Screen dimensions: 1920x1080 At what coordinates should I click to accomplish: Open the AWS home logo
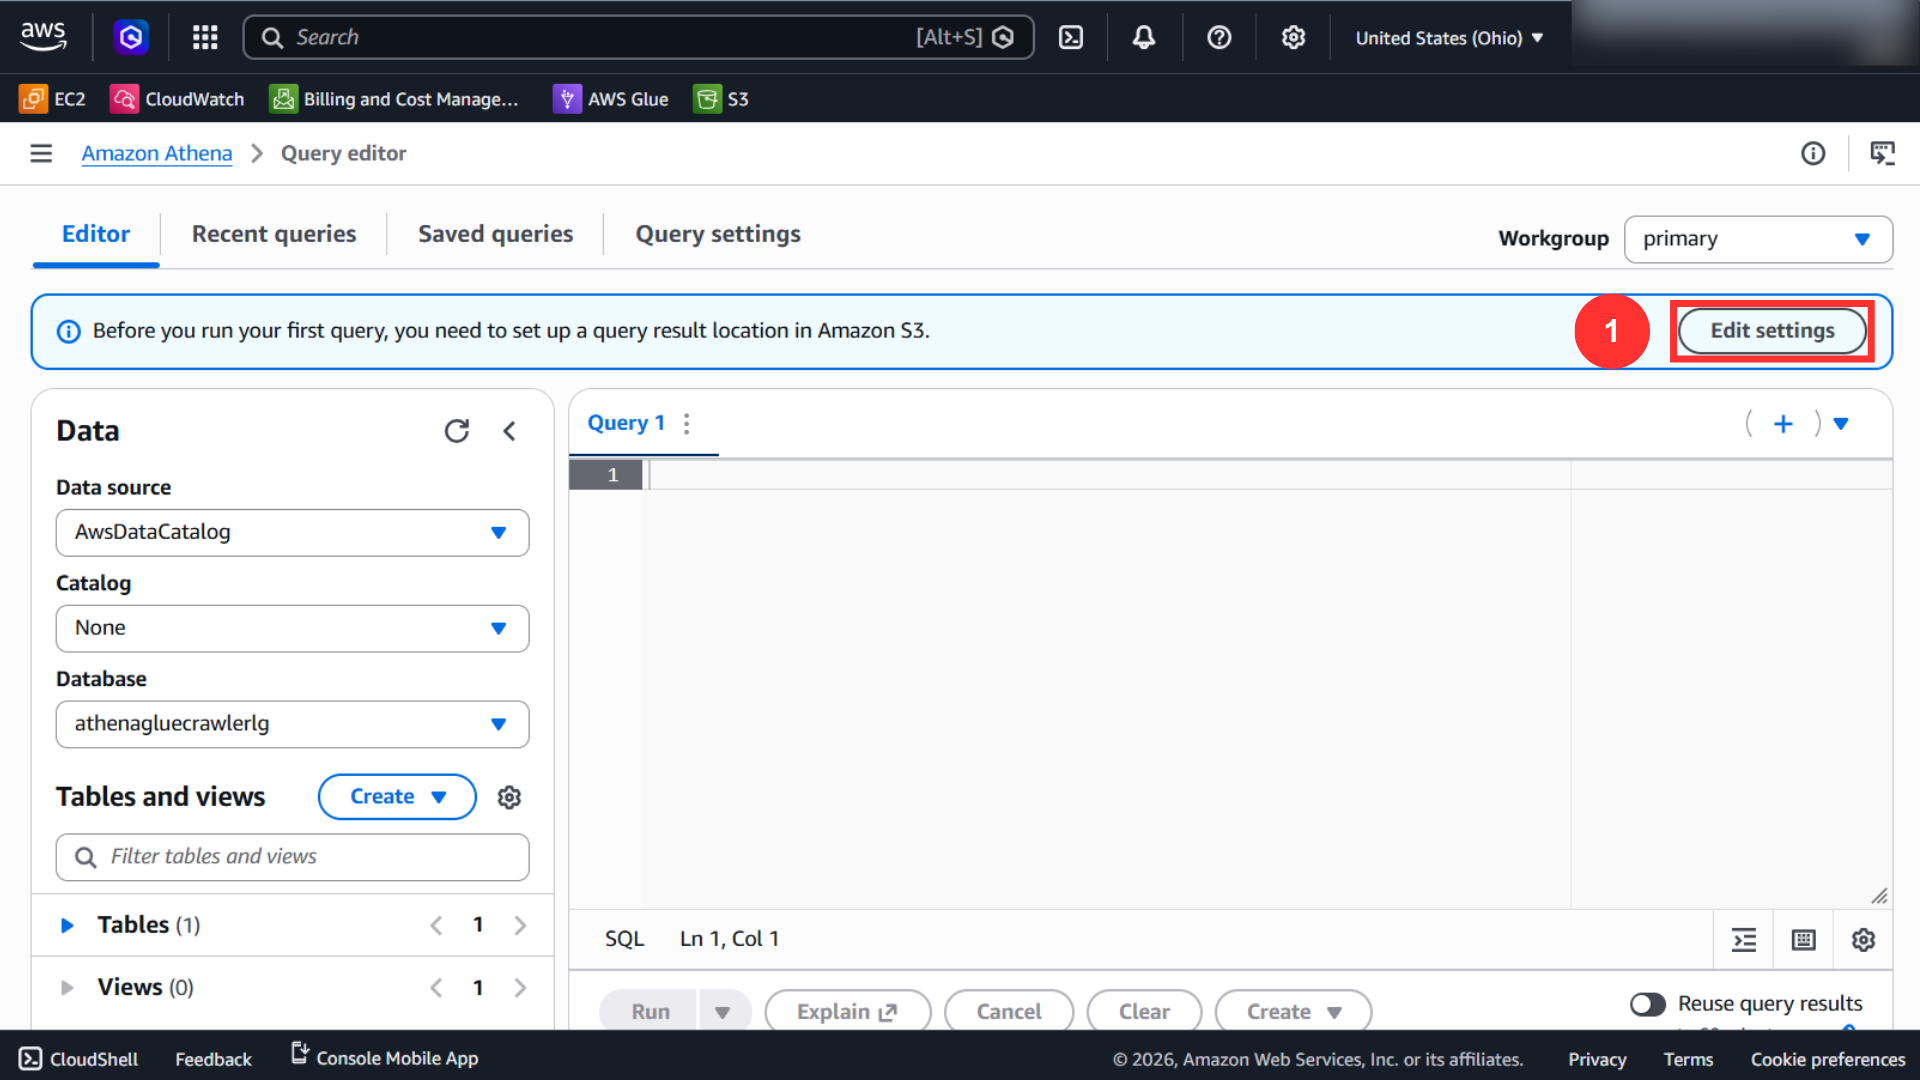click(x=43, y=36)
